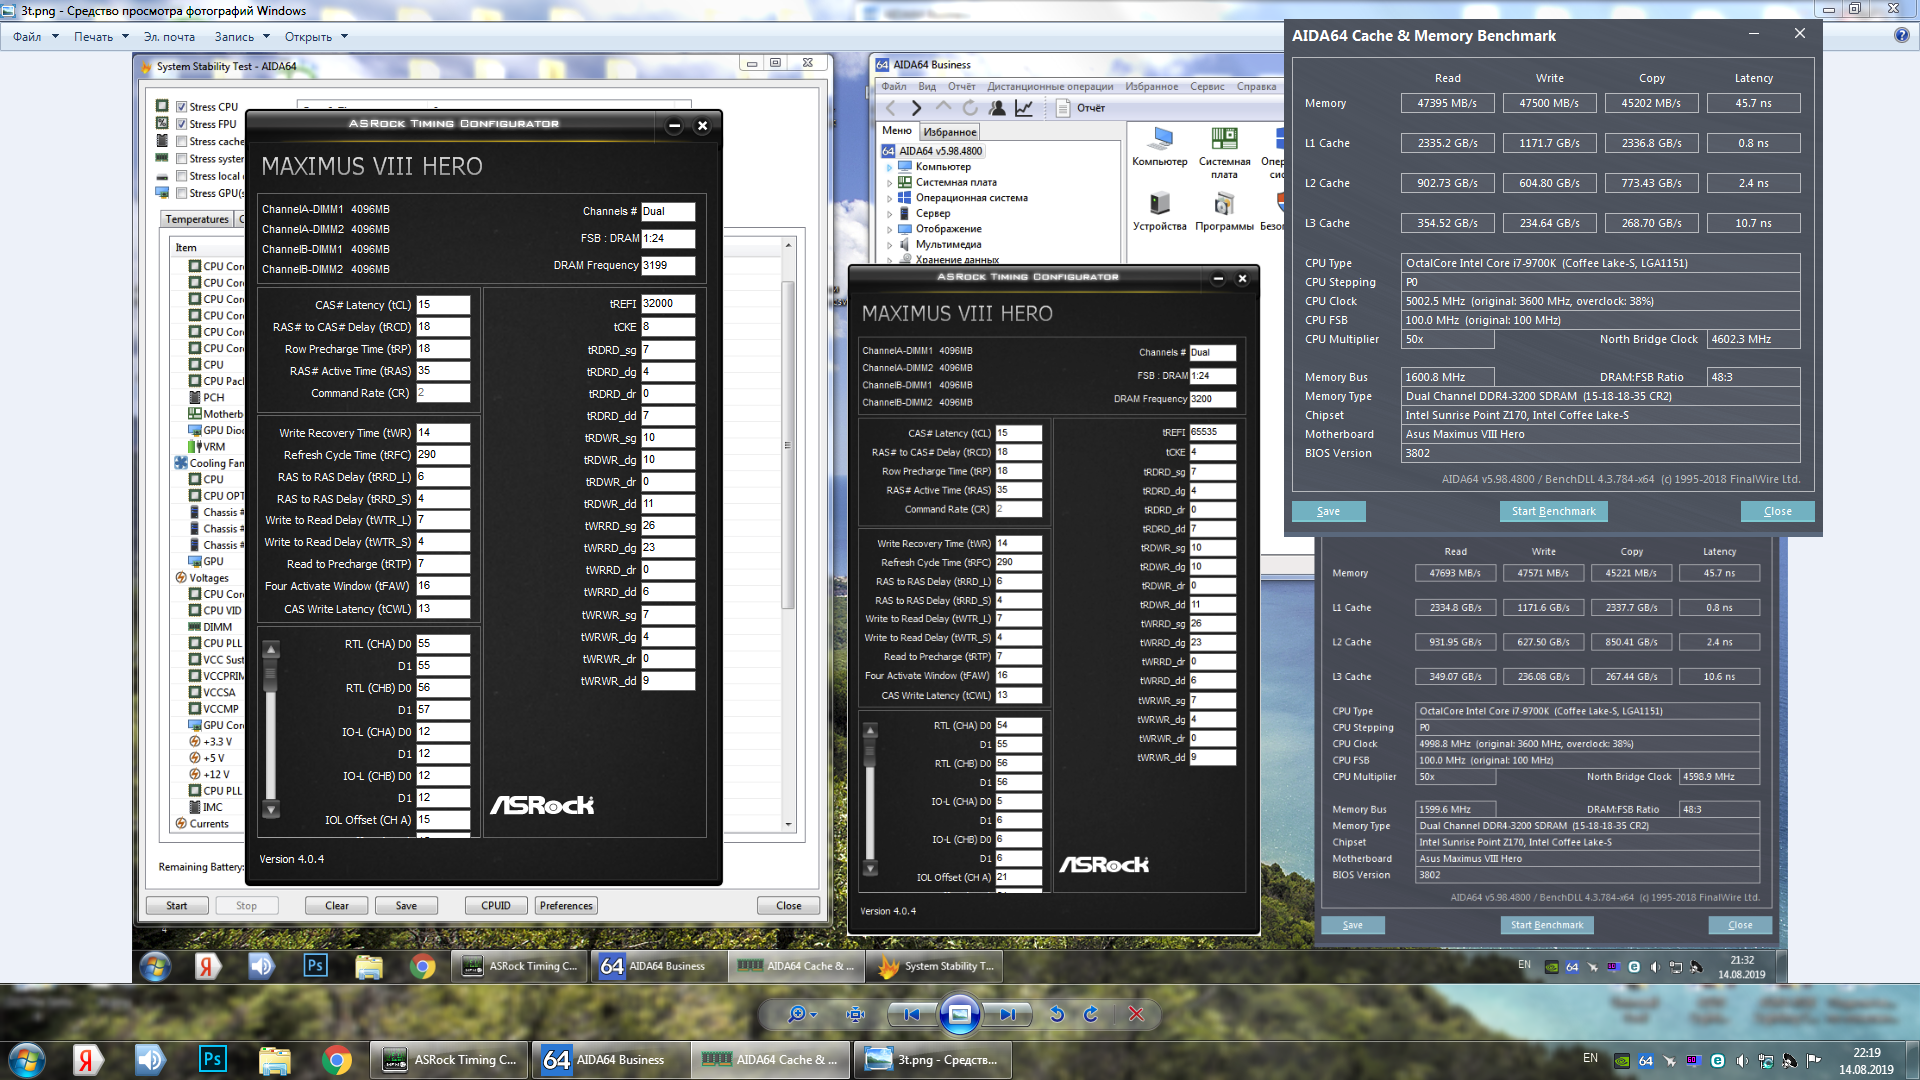
Task: Click the Actual size / fit to window icon
Action: [x=855, y=1014]
